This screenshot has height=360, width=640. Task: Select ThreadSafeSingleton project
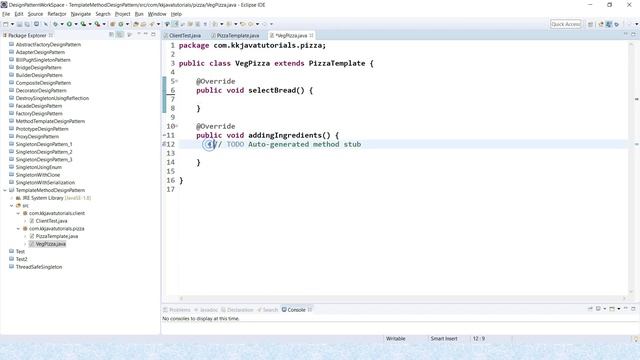click(x=39, y=267)
